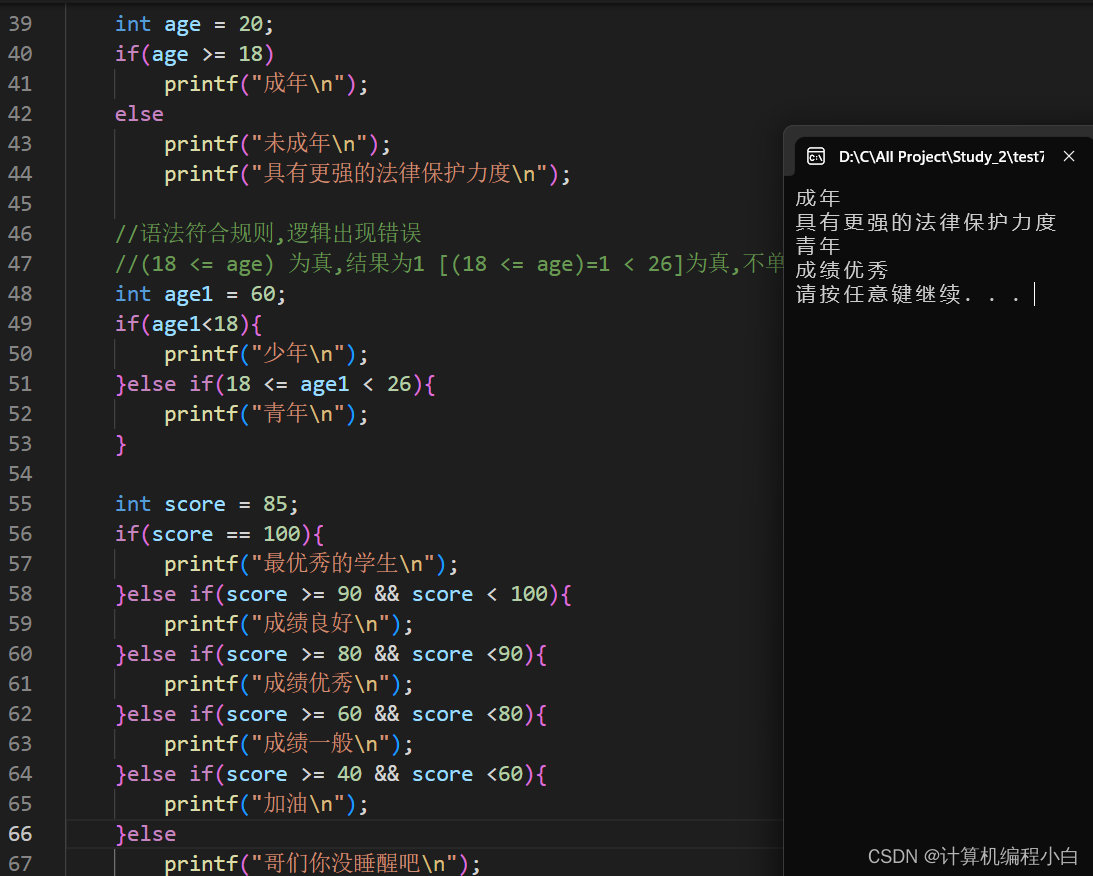Click the printf("最优秀的学生\n") statement
Screen dimensions: 1093x876
(x=311, y=564)
